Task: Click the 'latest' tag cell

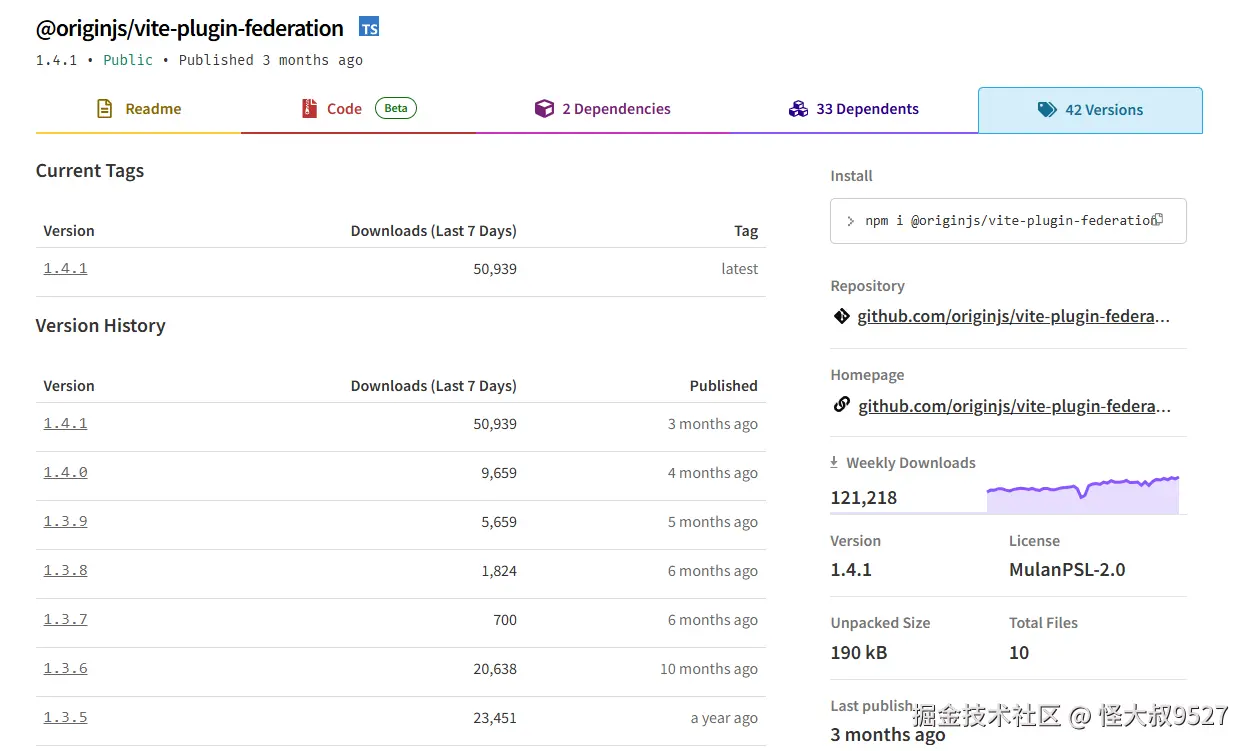Action: point(739,269)
